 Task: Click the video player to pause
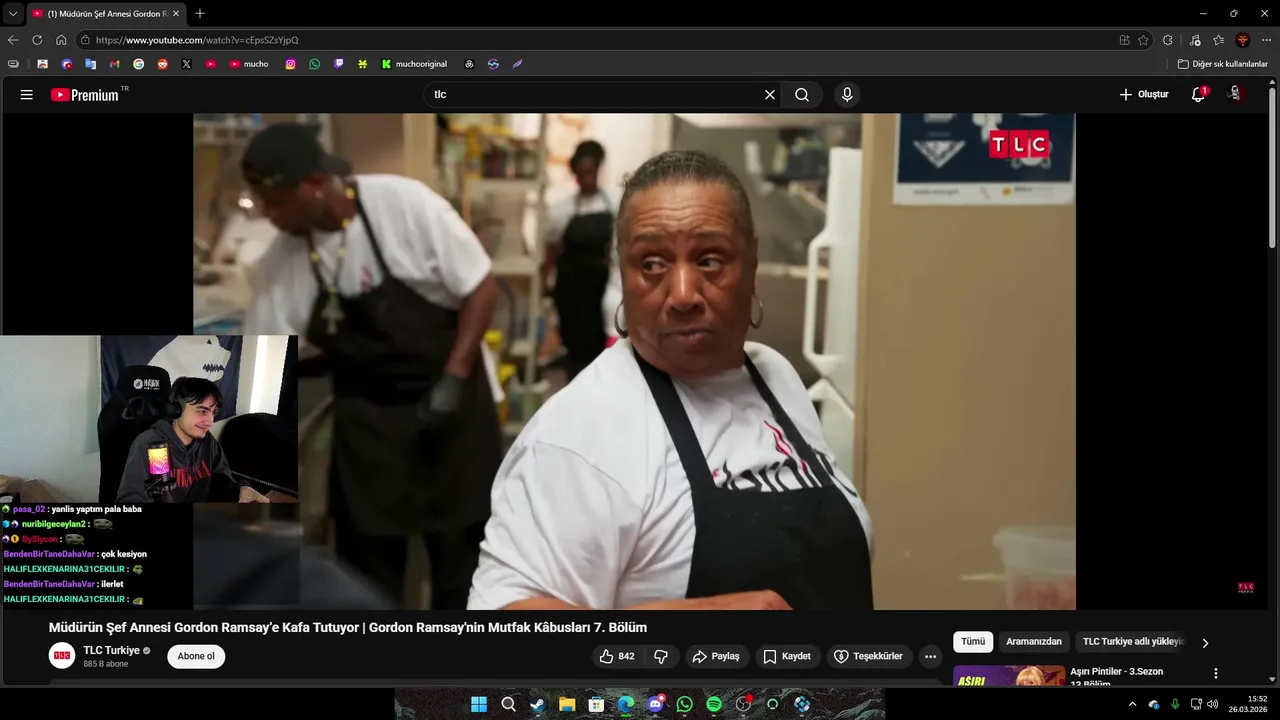tap(634, 361)
